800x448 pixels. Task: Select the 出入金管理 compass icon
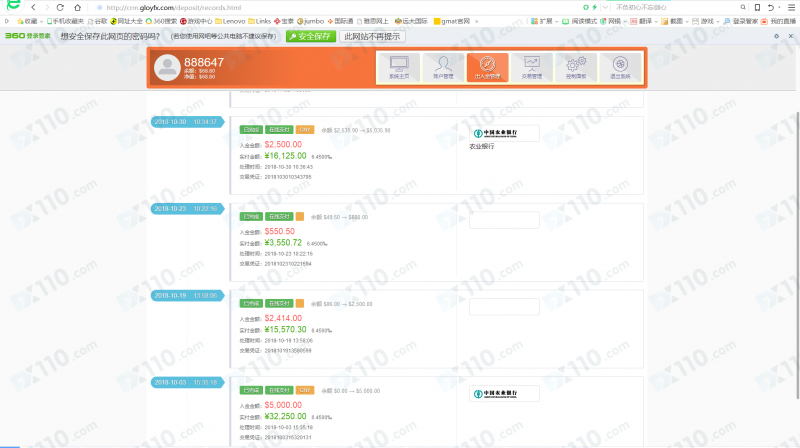(x=487, y=67)
